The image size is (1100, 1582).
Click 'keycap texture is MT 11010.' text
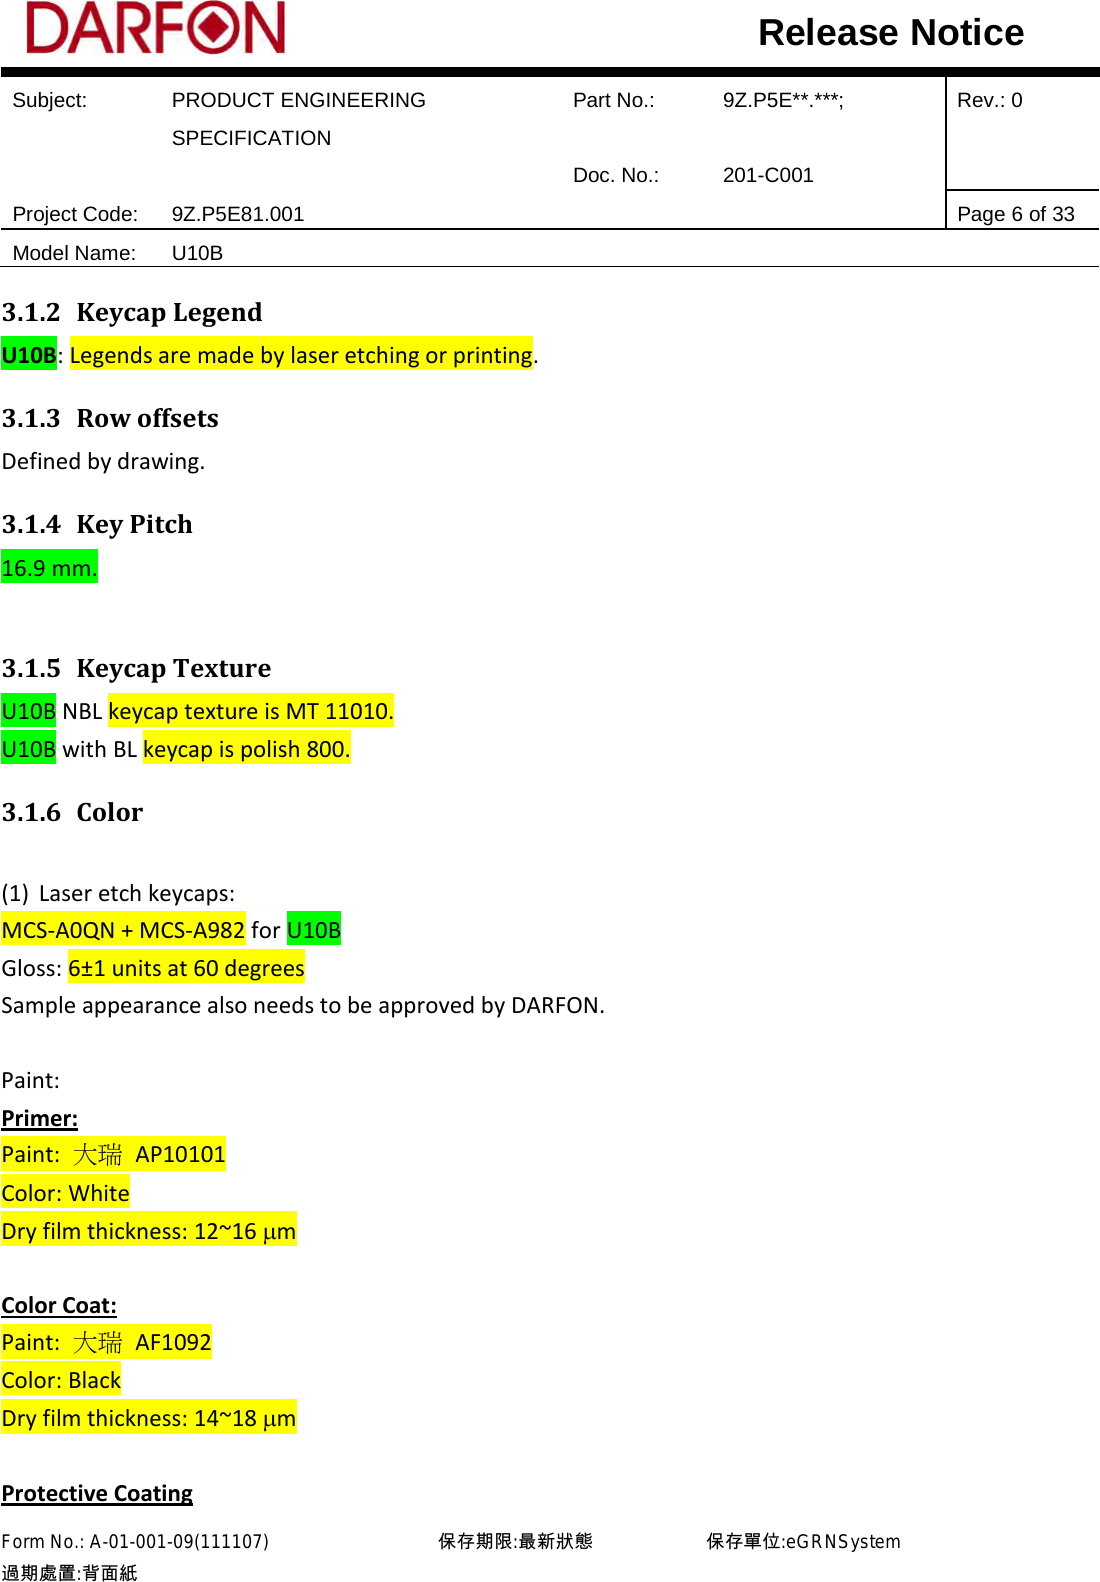click(250, 711)
